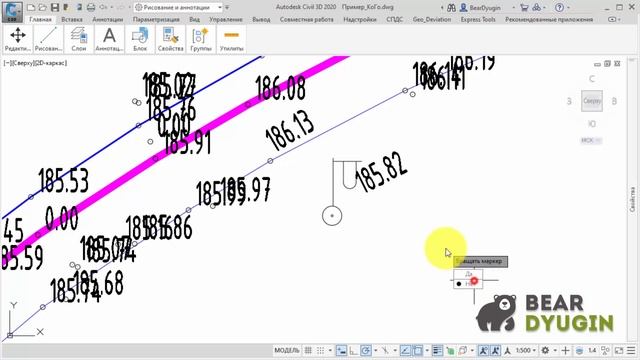
Task: Open the Аннотации ribbon tab
Action: [x=108, y=19]
